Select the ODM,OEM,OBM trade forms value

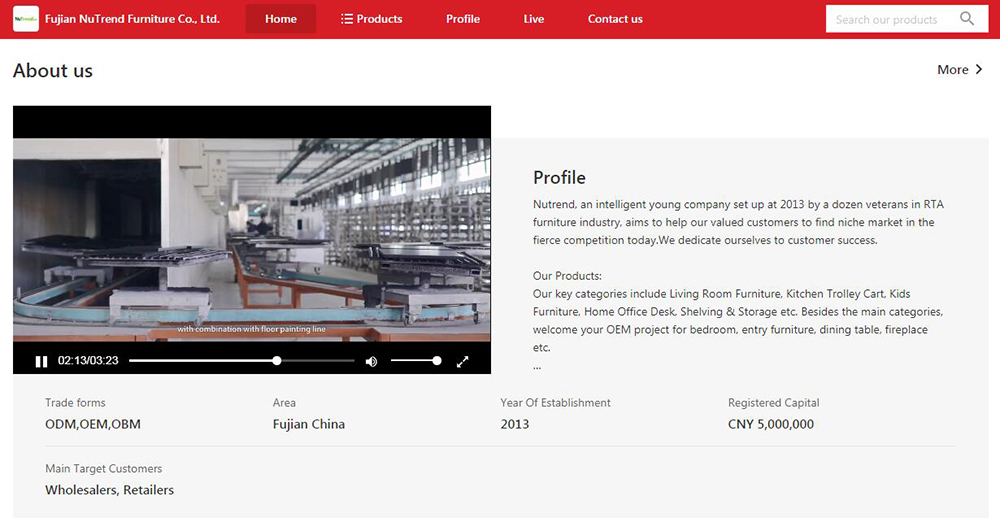pos(93,424)
